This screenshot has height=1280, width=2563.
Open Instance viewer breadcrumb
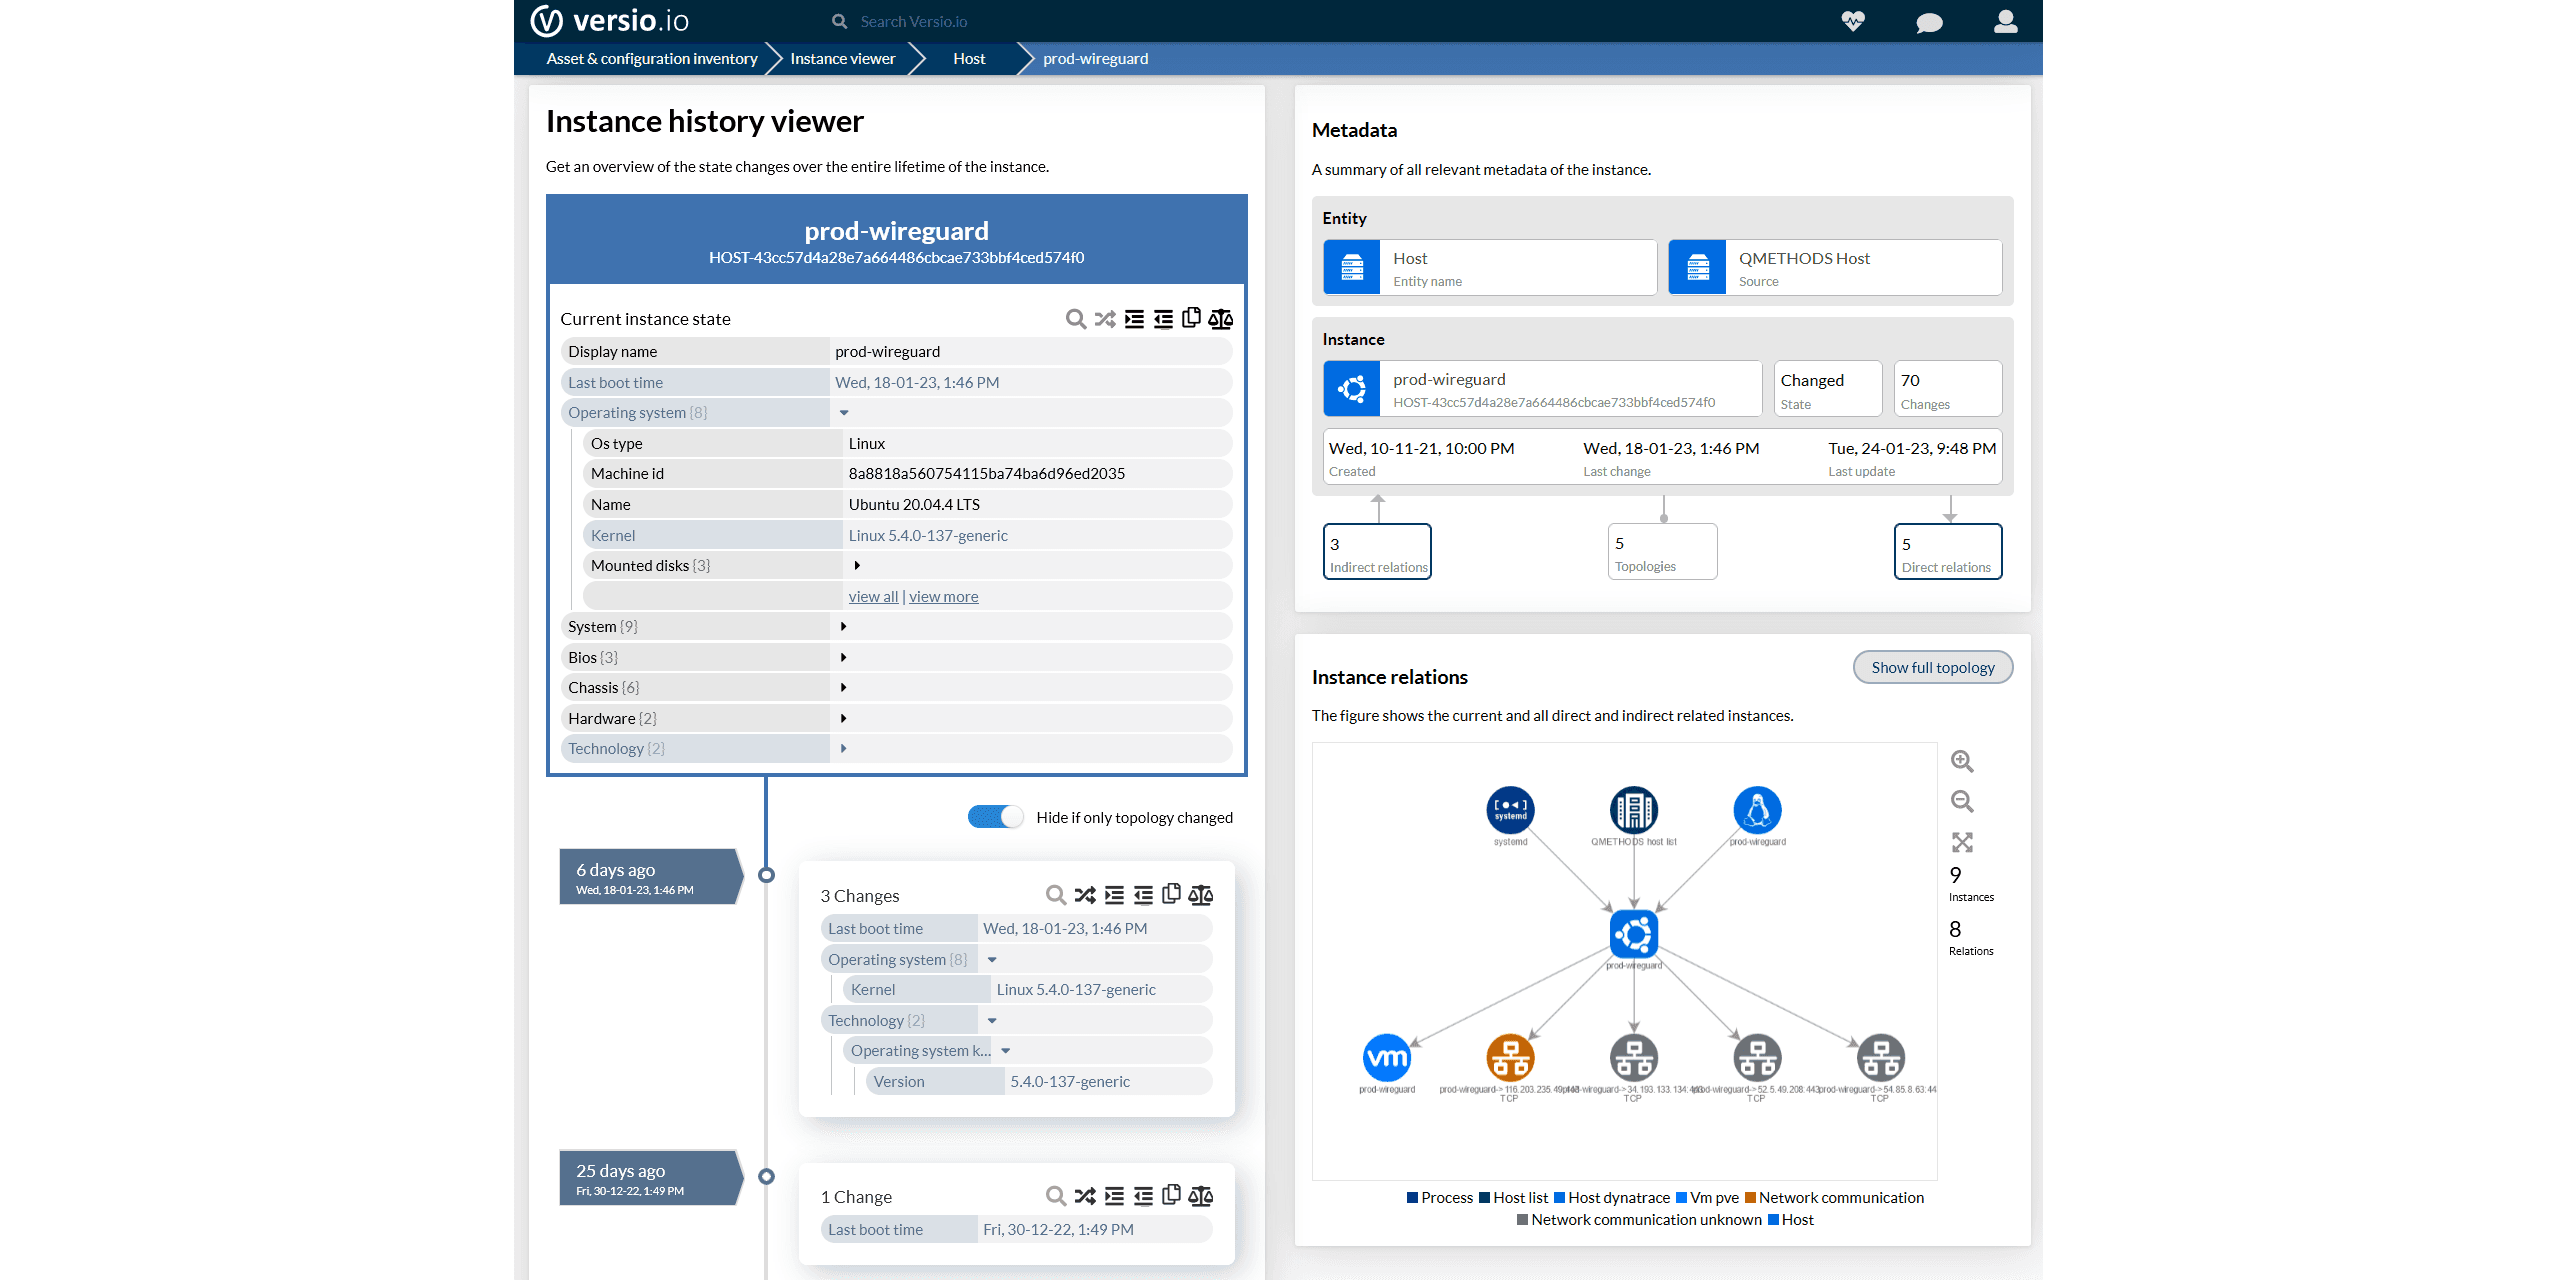click(842, 58)
